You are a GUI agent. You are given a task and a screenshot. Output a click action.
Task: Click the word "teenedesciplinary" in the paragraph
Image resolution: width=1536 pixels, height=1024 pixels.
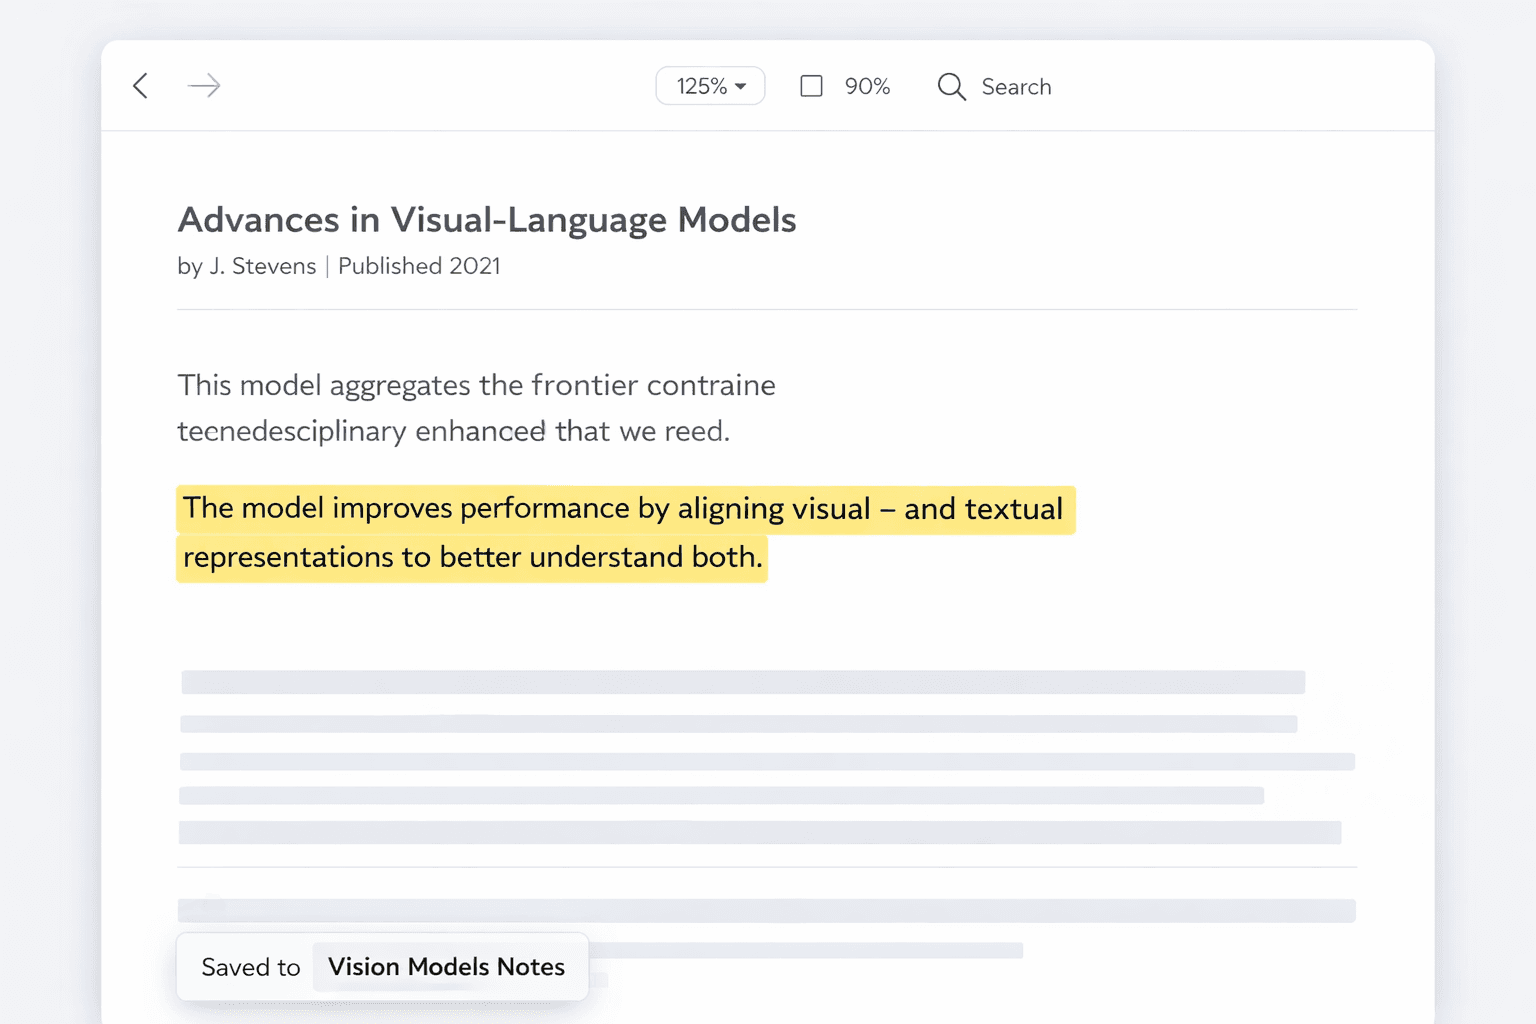click(x=292, y=431)
